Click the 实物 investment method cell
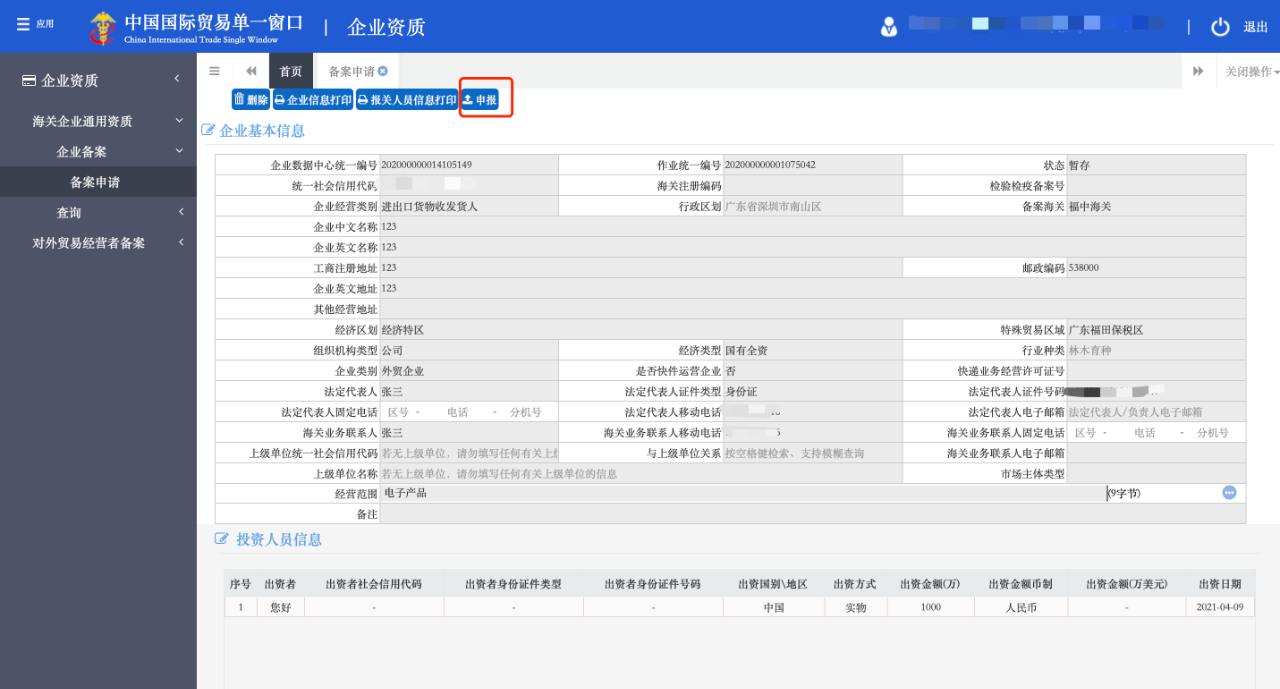Screen dimensions: 1280x689 click(x=856, y=607)
